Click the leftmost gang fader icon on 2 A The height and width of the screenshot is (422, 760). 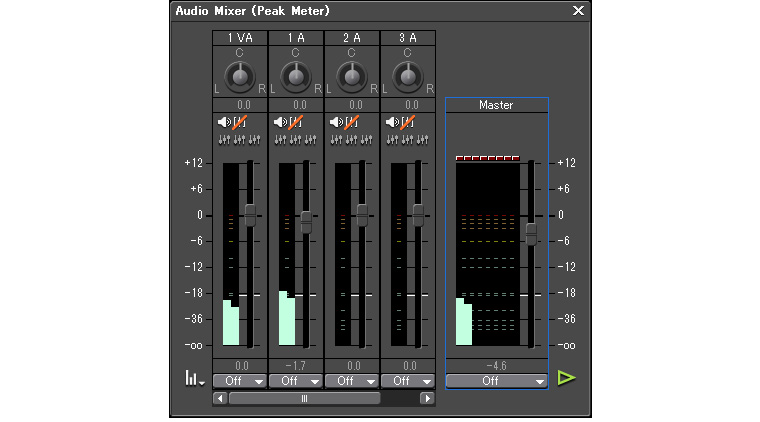pos(336,140)
